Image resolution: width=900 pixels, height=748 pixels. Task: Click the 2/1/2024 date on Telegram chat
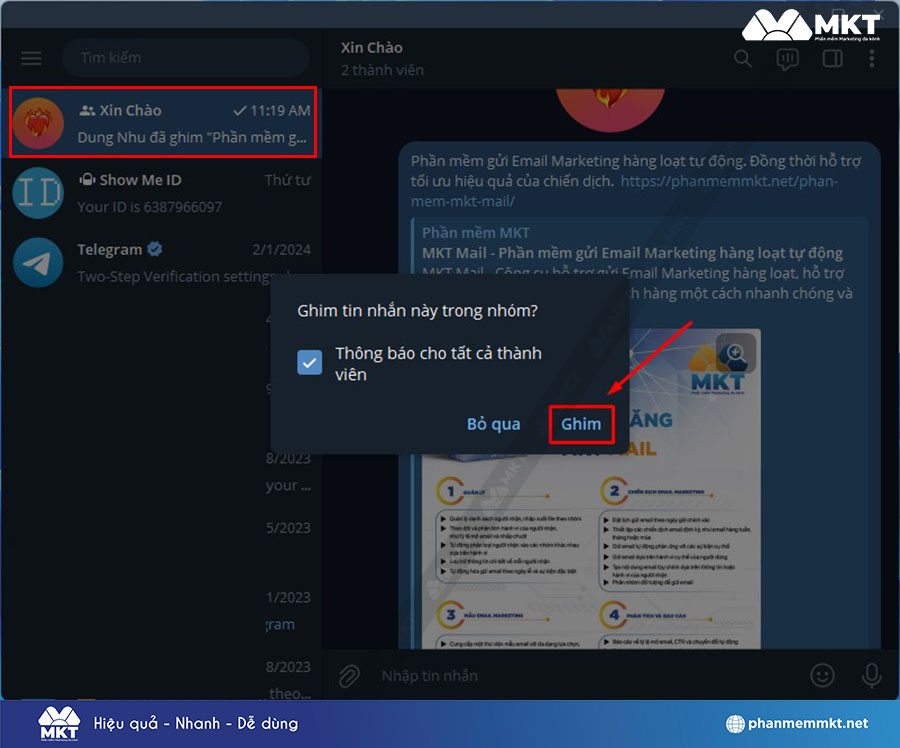coord(281,250)
